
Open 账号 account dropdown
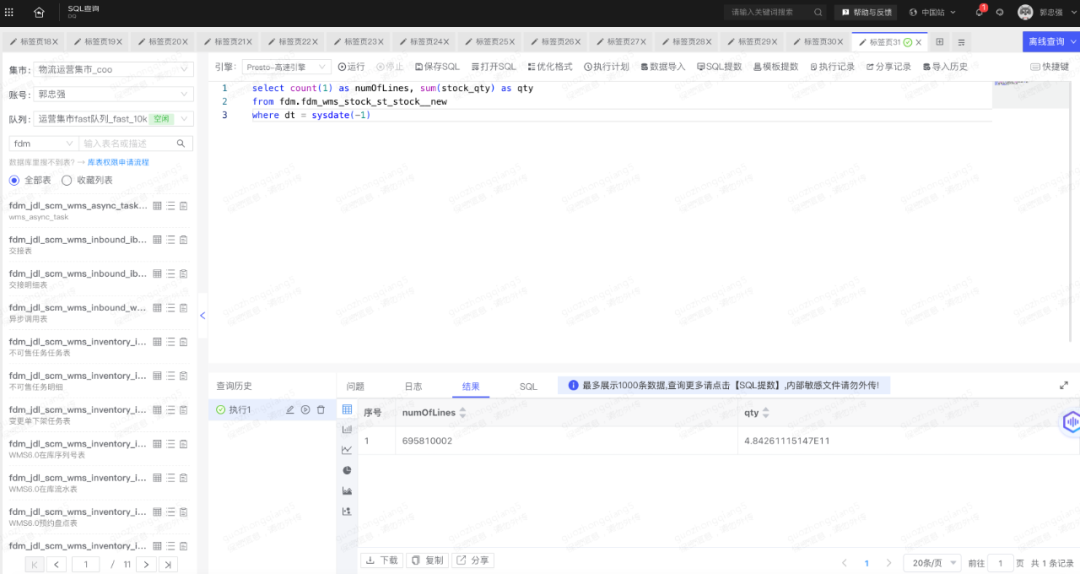(114, 94)
